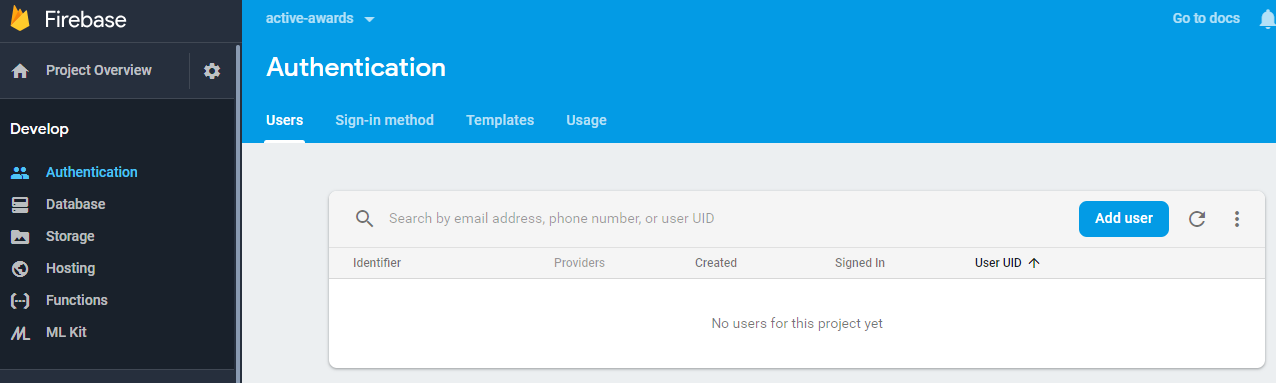Select Hosting in the sidebar
1276x383 pixels.
71,268
